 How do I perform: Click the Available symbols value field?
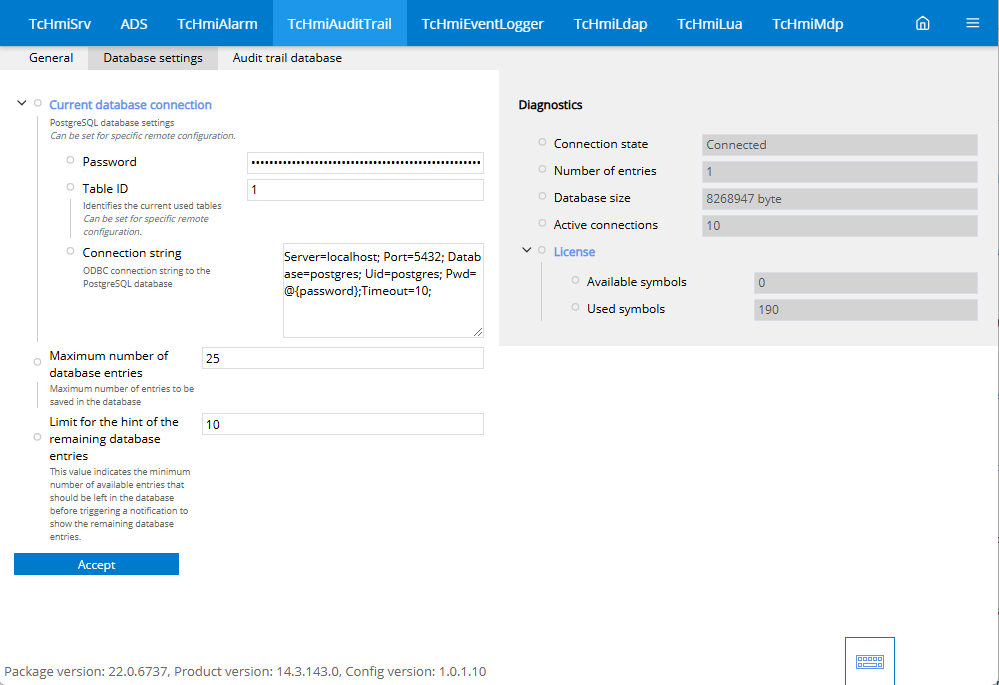click(866, 283)
